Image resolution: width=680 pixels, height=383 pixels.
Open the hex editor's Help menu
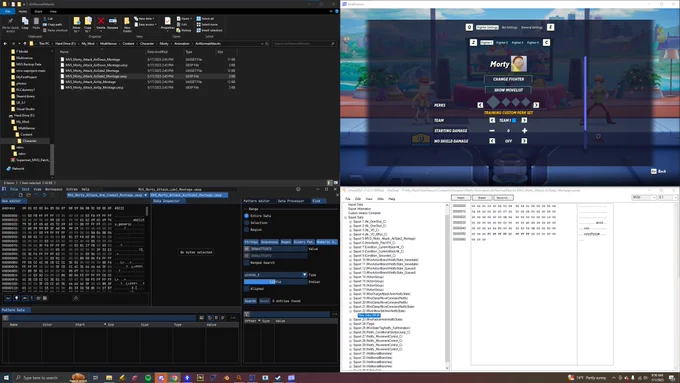[x=85, y=189]
